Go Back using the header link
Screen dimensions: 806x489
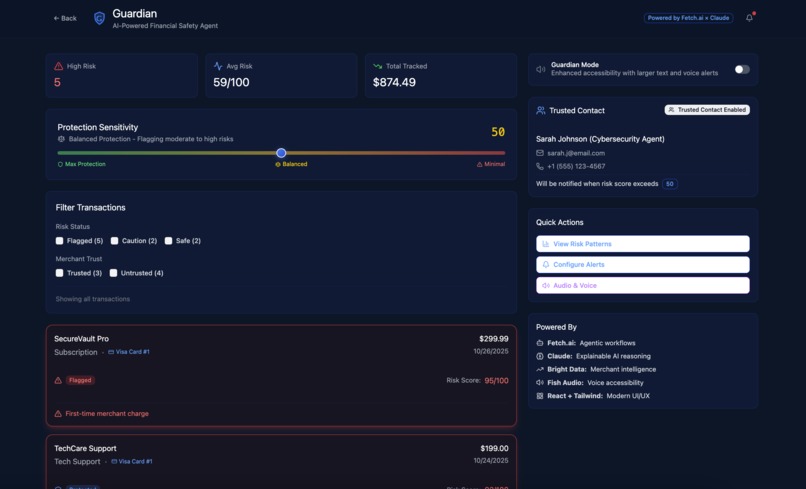coord(65,18)
